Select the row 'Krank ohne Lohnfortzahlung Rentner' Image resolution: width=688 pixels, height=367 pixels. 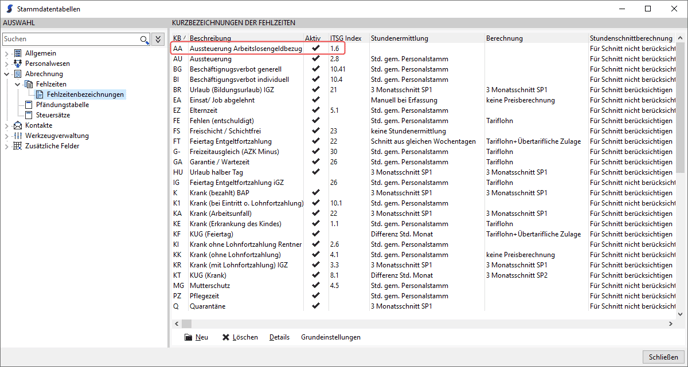coord(423,245)
